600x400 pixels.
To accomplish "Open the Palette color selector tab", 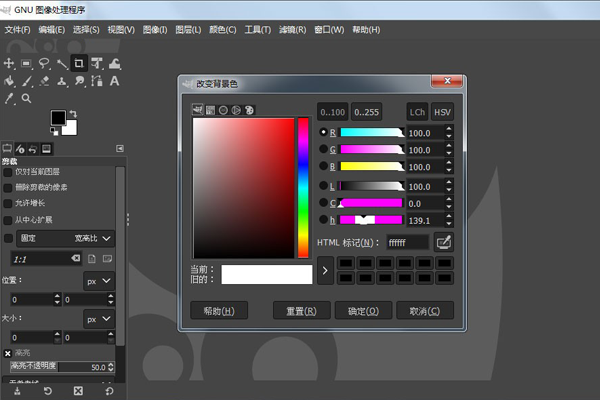I will pyautogui.click(x=249, y=110).
